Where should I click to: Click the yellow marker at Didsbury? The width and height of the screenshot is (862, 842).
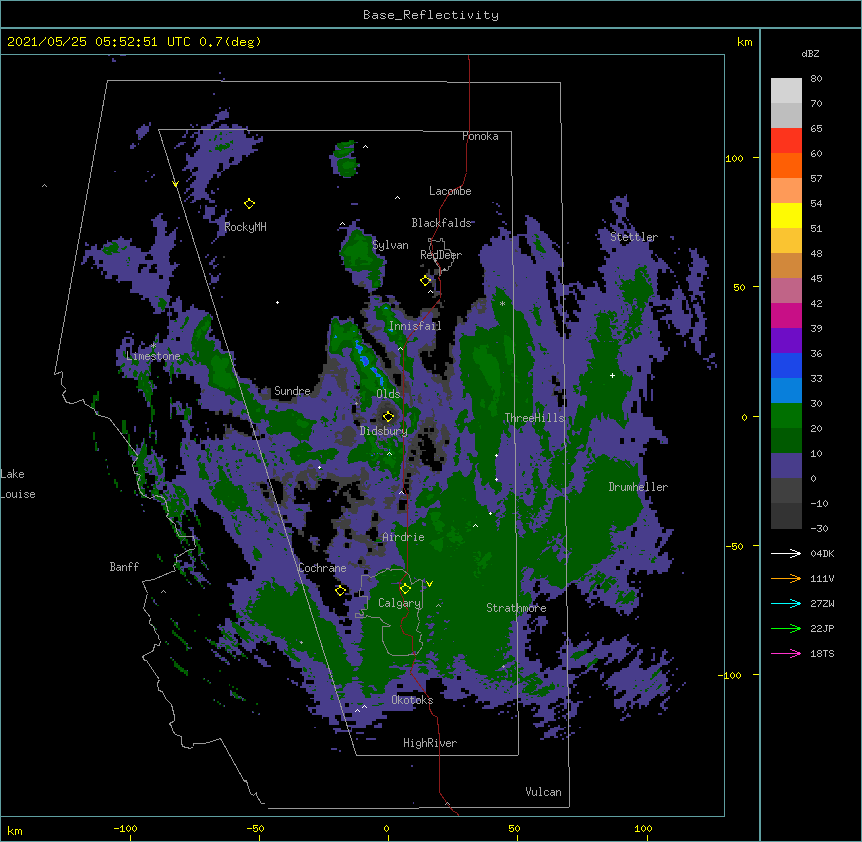click(388, 416)
